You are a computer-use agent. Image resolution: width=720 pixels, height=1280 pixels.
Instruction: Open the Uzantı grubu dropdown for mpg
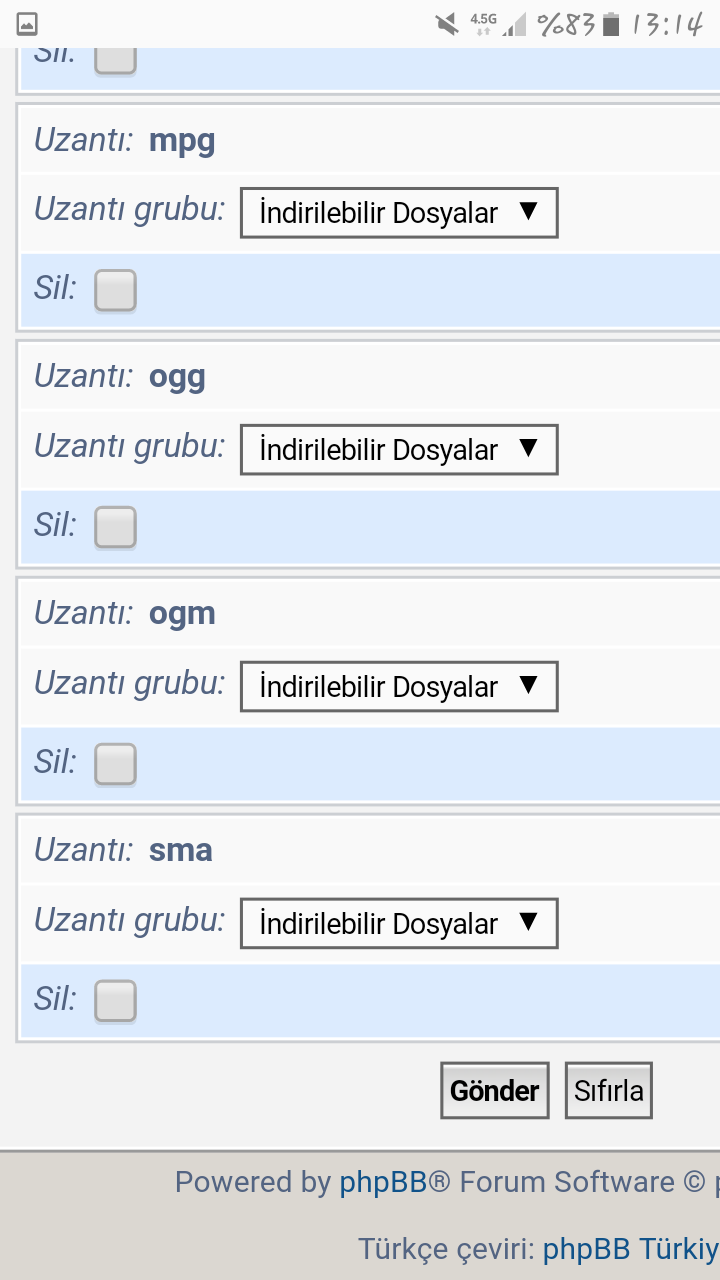[x=399, y=213]
